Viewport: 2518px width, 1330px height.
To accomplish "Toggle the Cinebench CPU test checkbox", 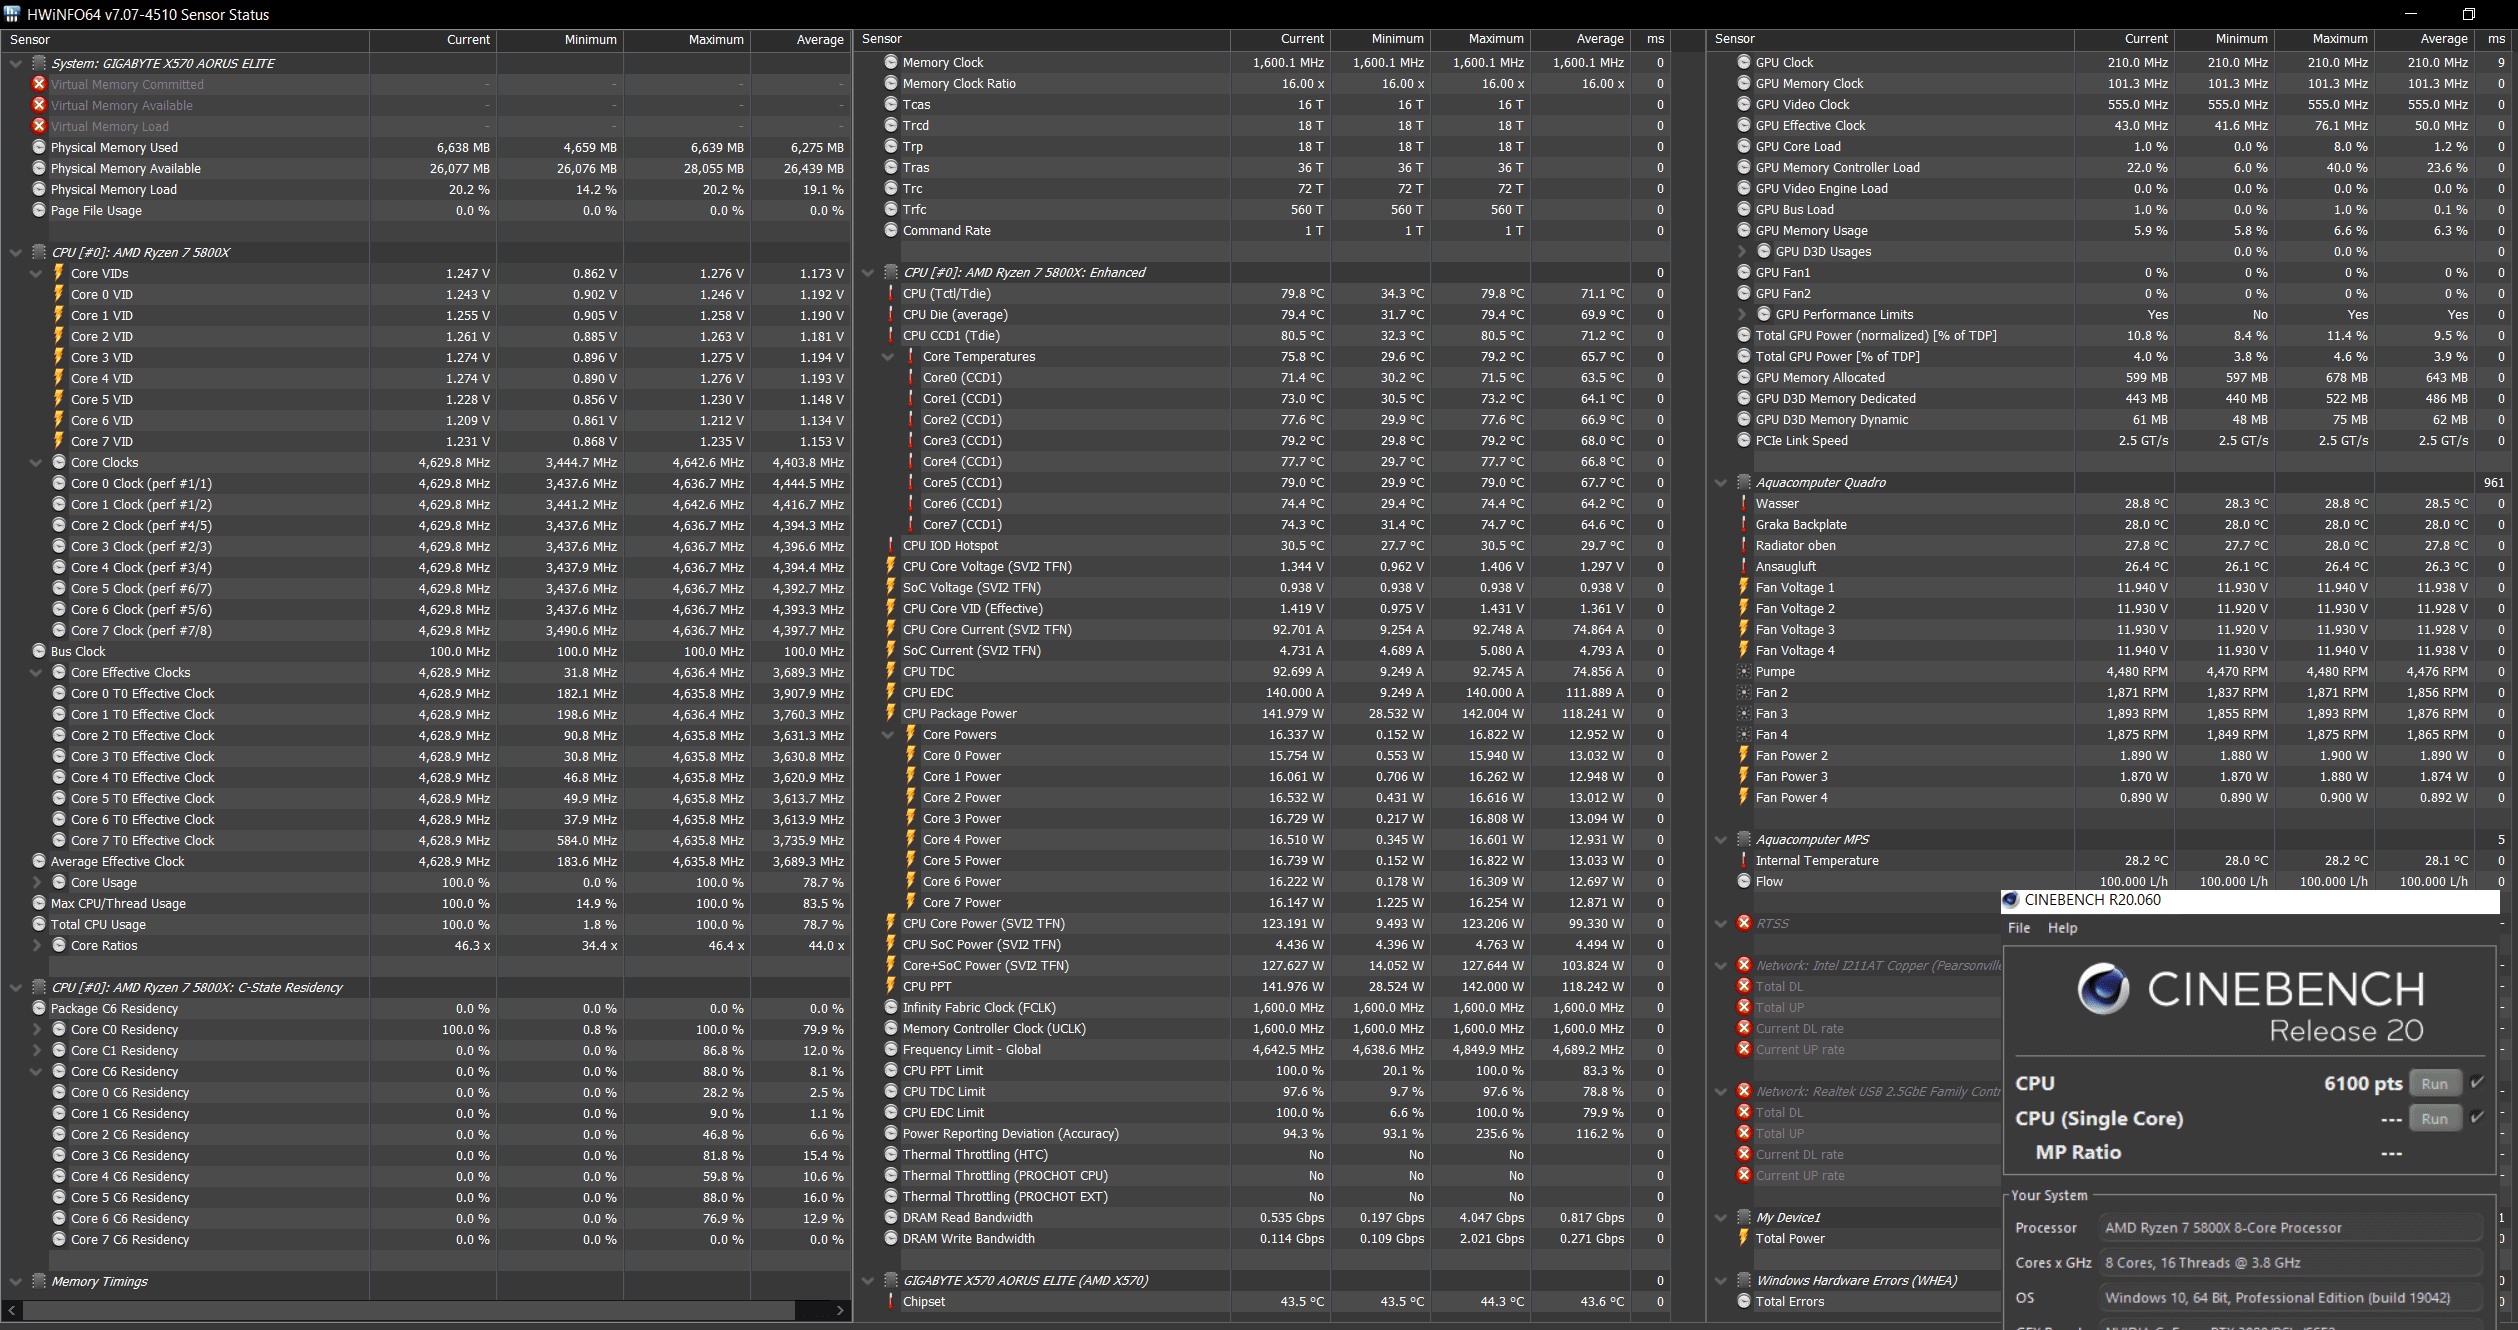I will pos(2477,1082).
